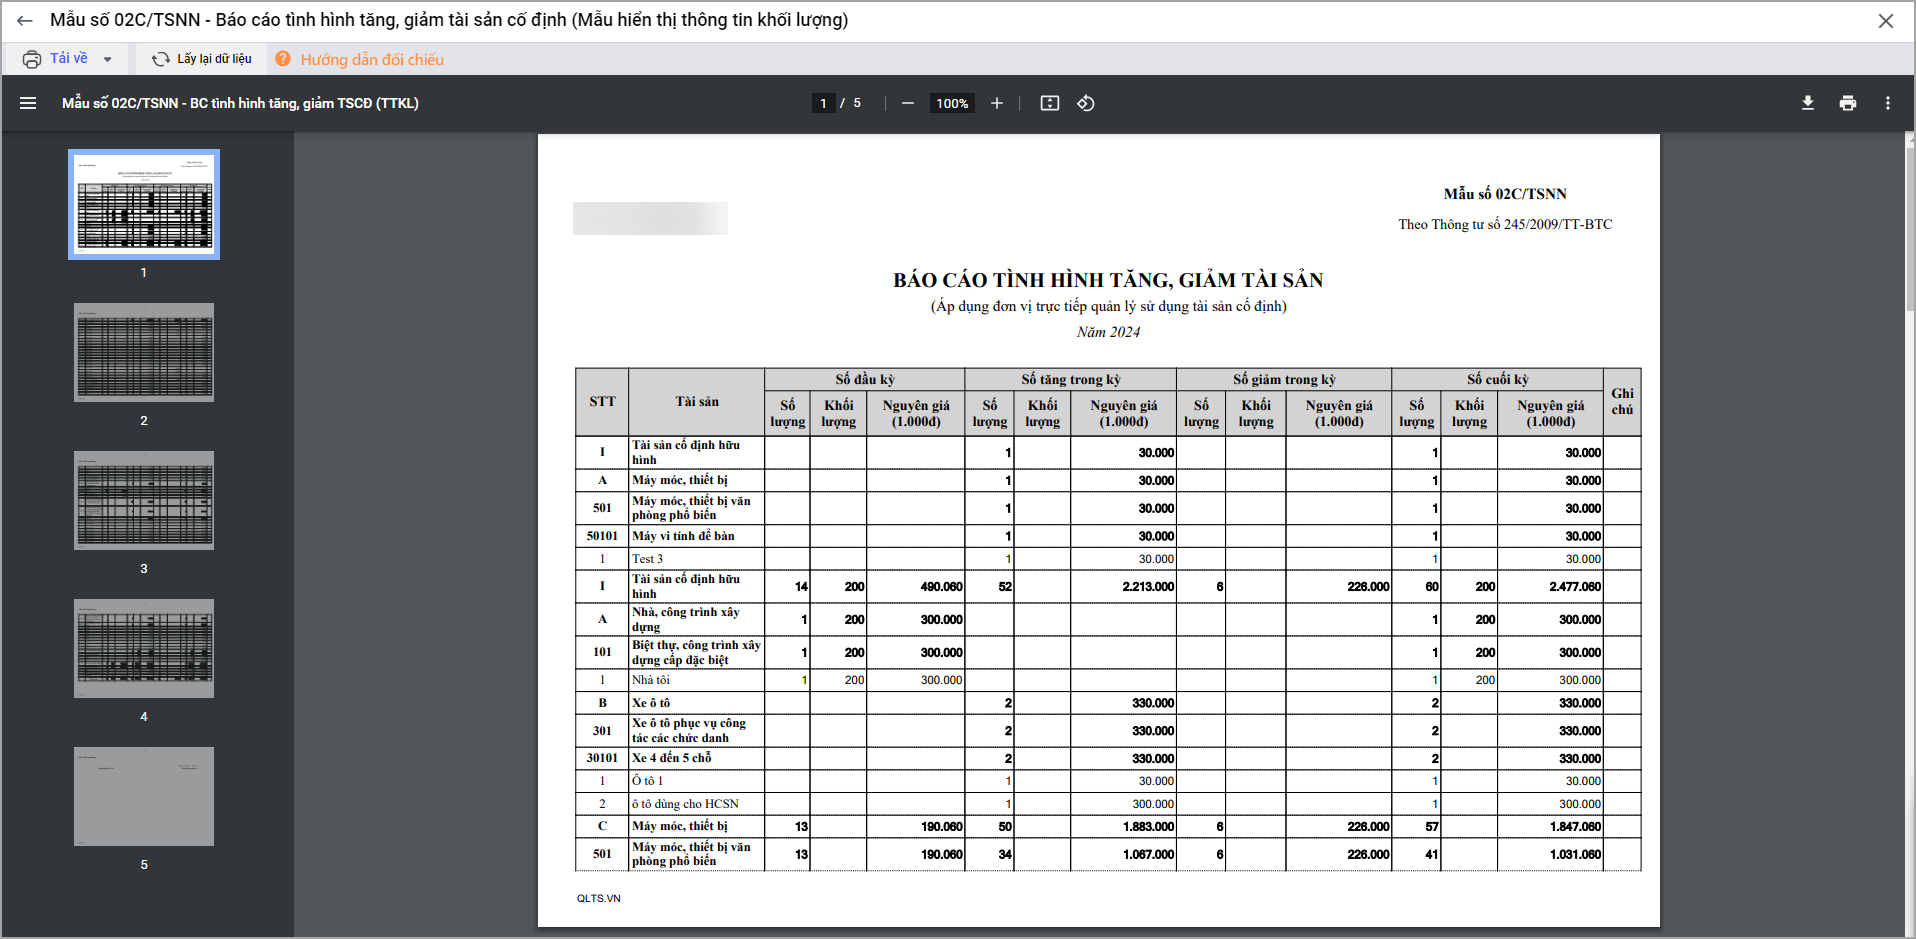Close the report preview window
The image size is (1916, 939).
1886,21
